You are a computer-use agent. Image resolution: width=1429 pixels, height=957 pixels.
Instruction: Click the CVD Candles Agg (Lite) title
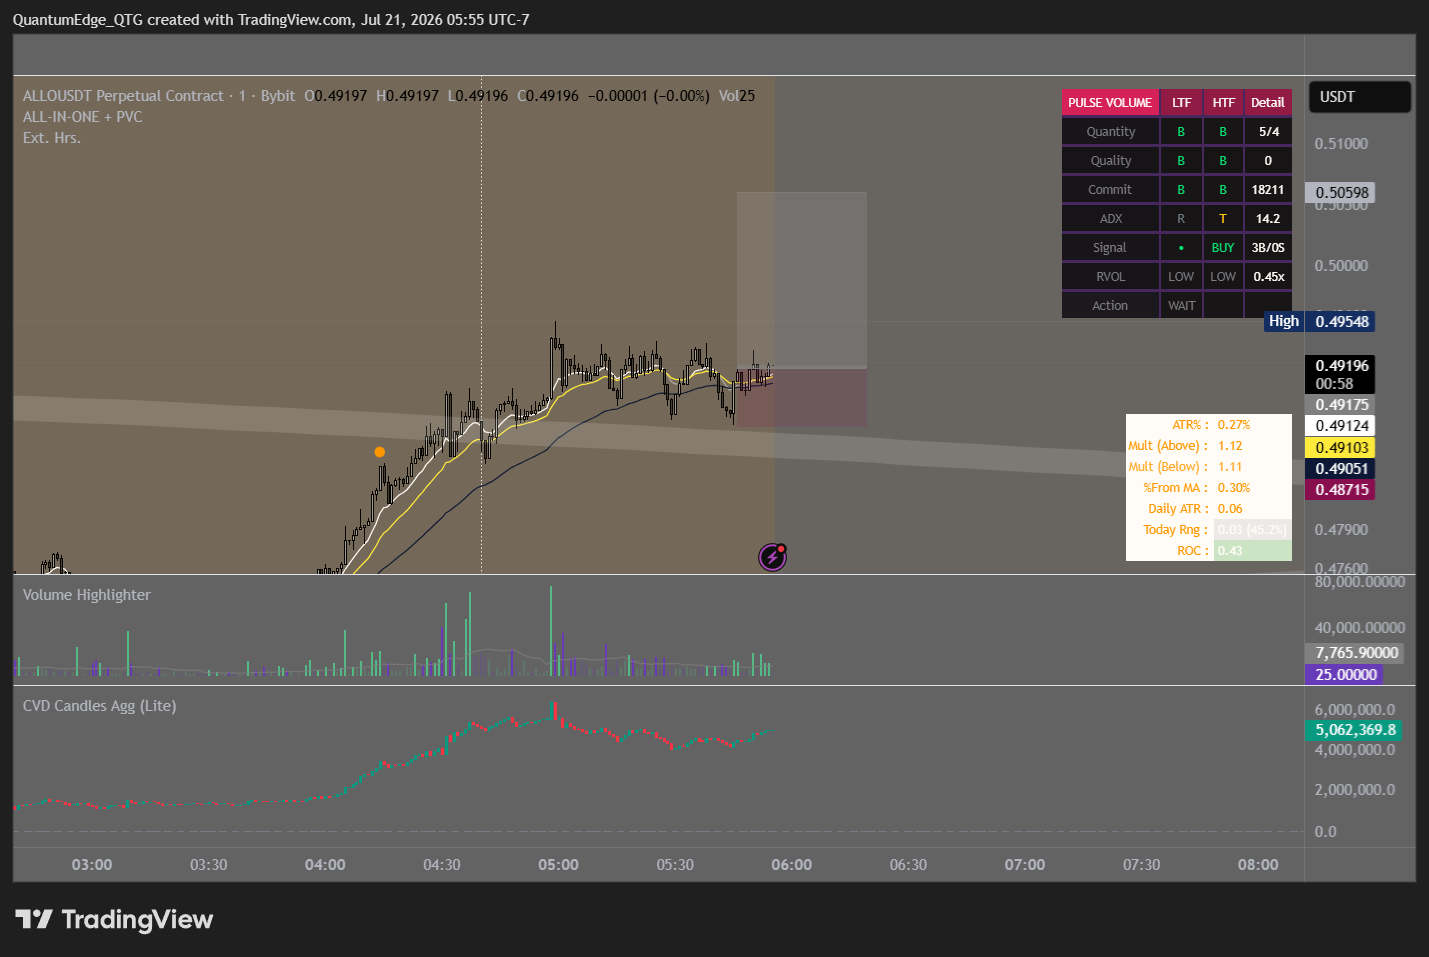tap(100, 706)
